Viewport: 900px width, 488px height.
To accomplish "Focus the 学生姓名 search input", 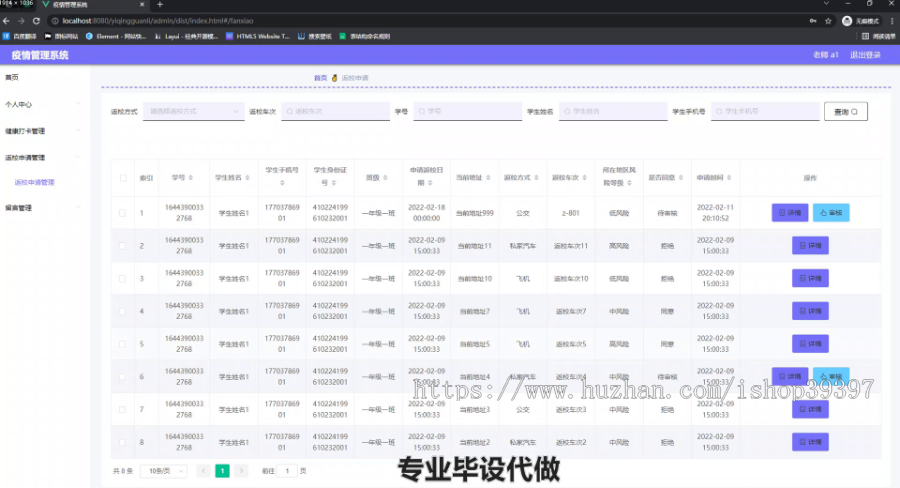I will coord(613,111).
